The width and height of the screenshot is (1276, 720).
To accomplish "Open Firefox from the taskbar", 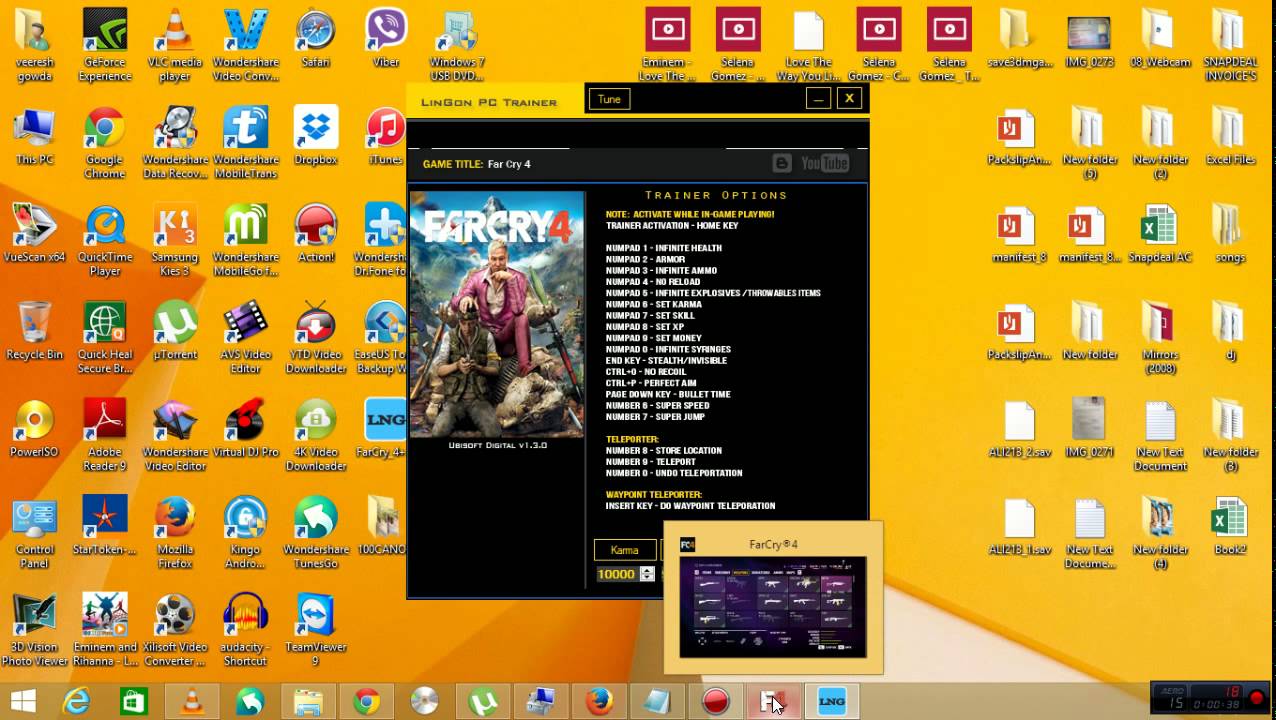I will [599, 701].
